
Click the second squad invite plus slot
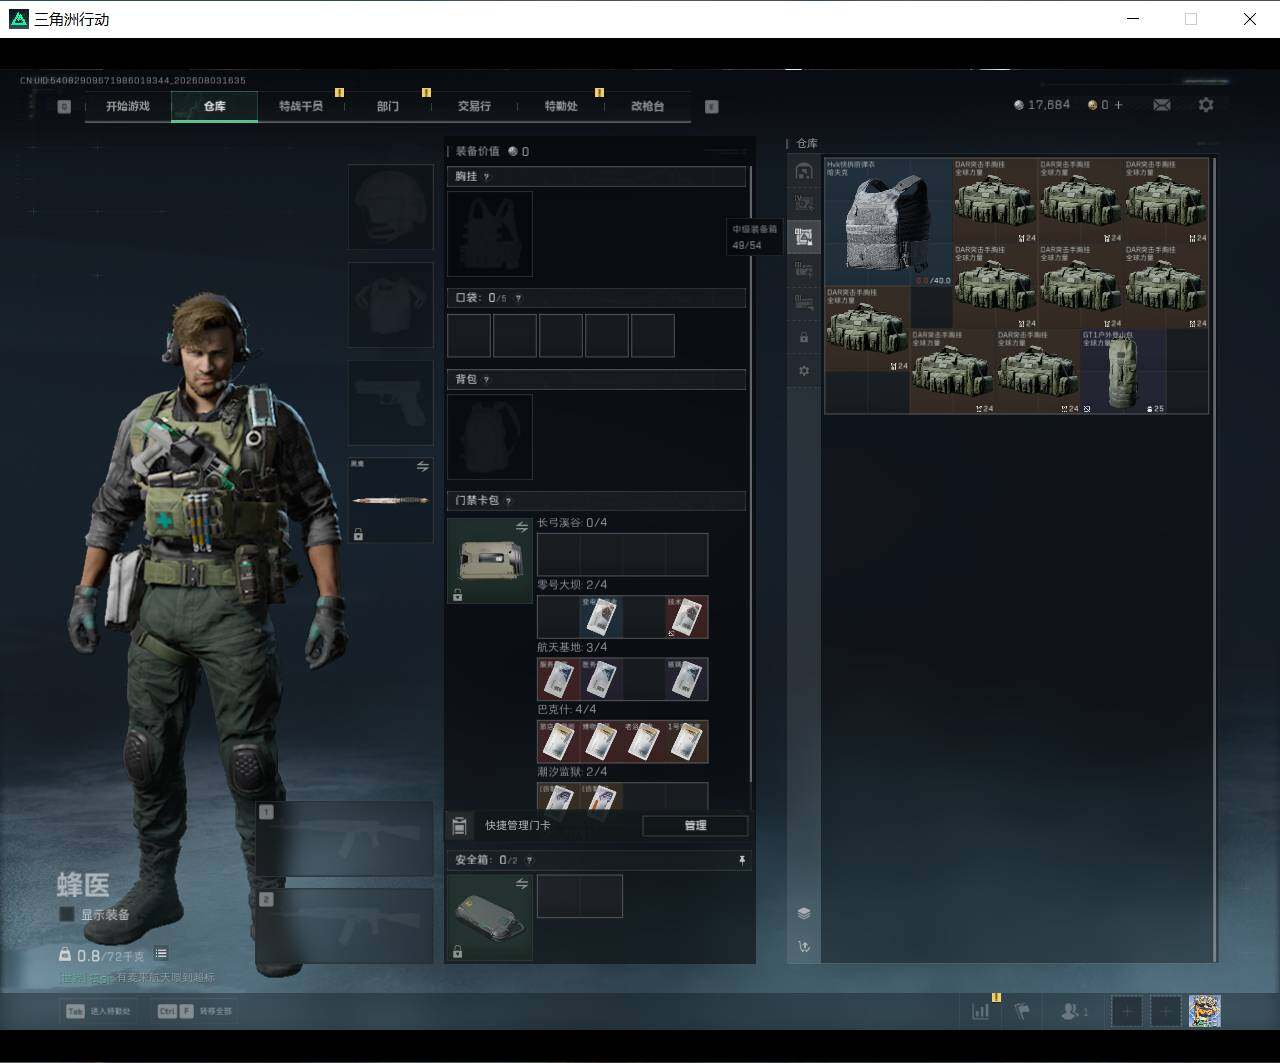1165,1011
